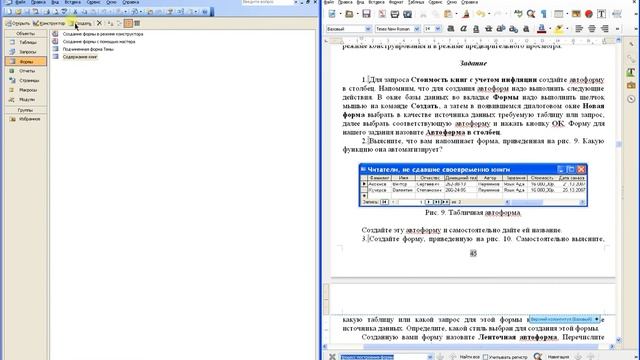Select Страницы in the objects pane
640x360 pixels.
click(26, 80)
